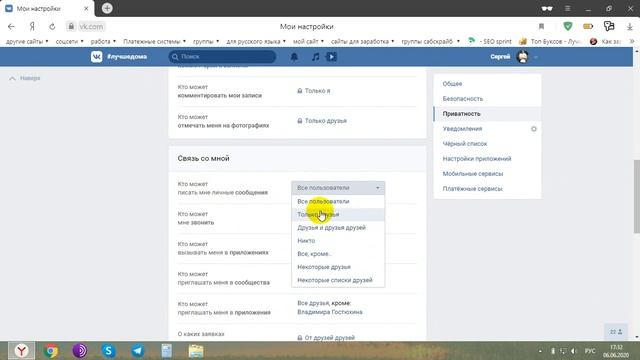Click Наверх back-to-top link

[25, 78]
